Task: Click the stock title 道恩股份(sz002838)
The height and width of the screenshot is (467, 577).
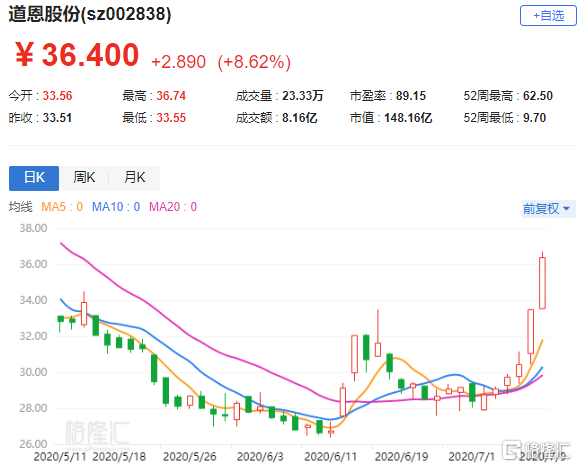Action: click(90, 14)
